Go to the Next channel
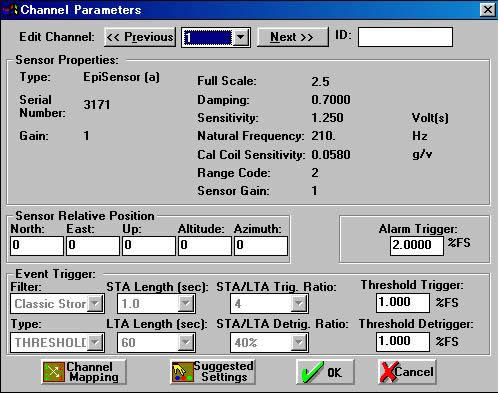The width and height of the screenshot is (498, 393). pyautogui.click(x=293, y=37)
